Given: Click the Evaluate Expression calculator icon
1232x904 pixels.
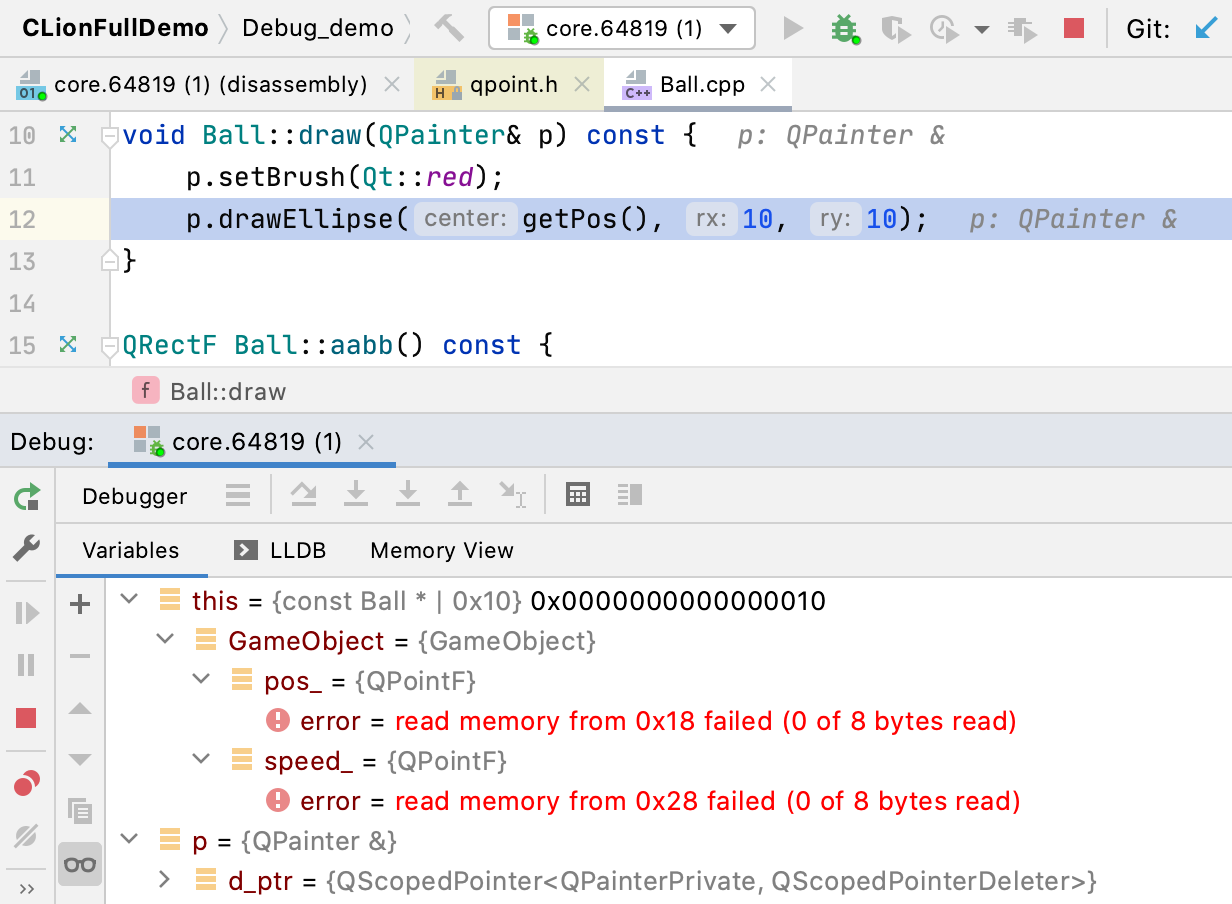Looking at the screenshot, I should click(577, 494).
